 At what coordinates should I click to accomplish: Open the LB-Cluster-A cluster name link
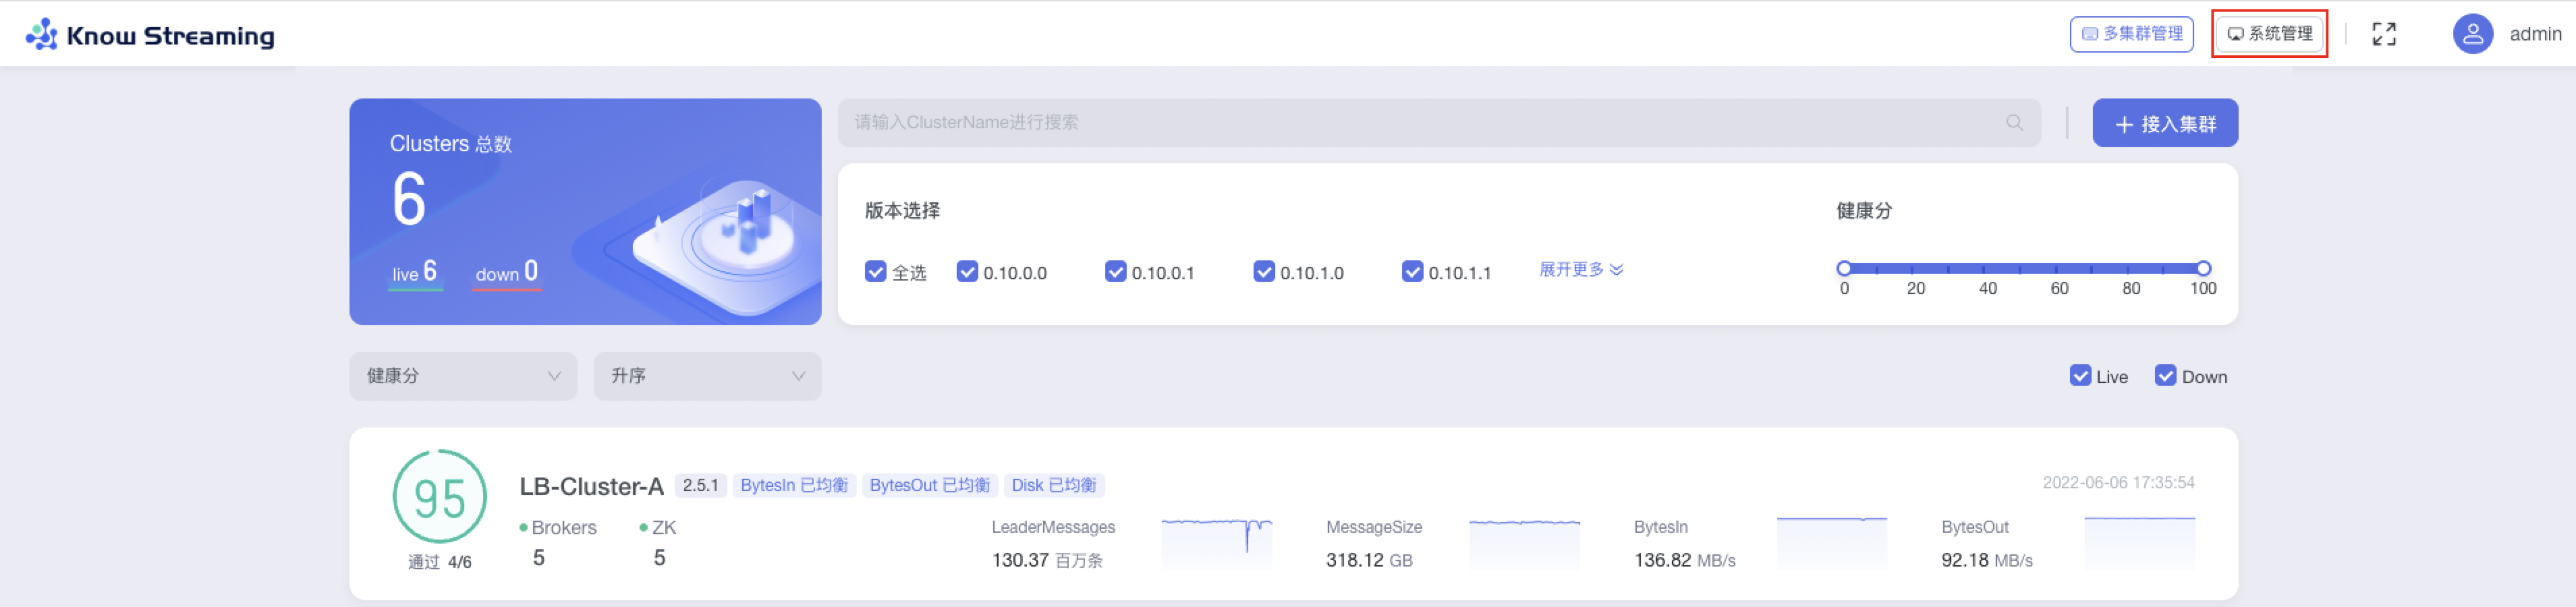point(590,486)
